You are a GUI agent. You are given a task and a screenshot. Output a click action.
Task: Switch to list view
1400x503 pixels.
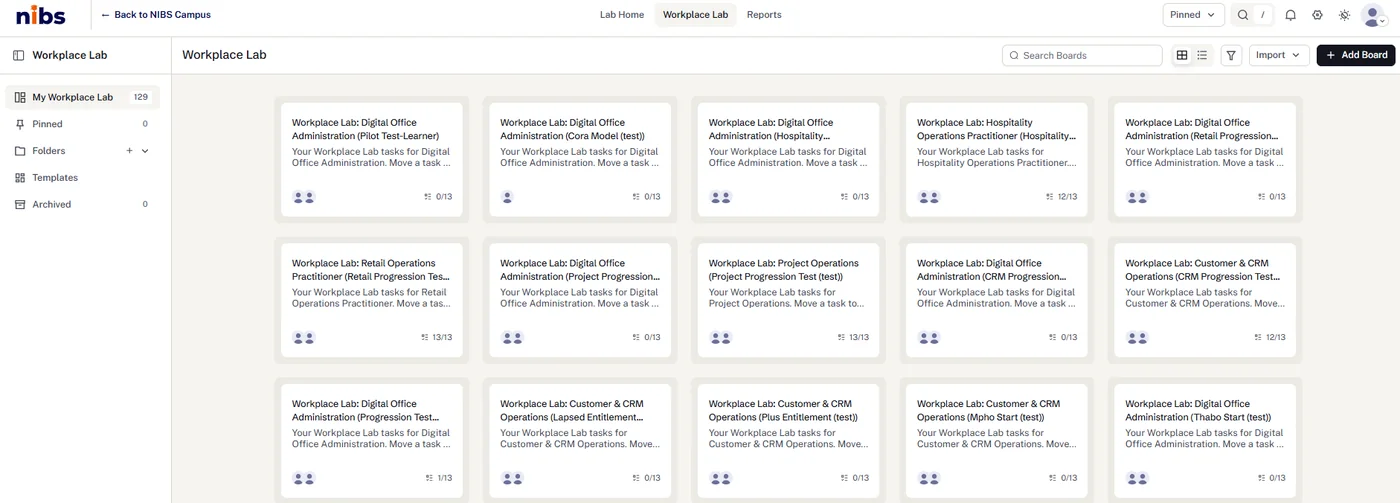coord(1202,55)
